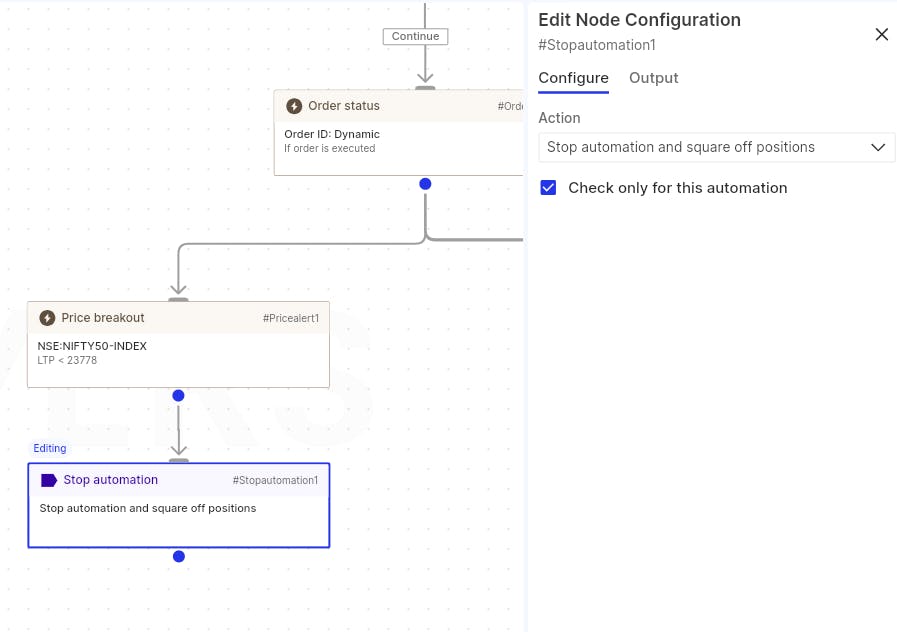Select the Price breakout node title
Screen dimensions: 897x632
tap(103, 318)
